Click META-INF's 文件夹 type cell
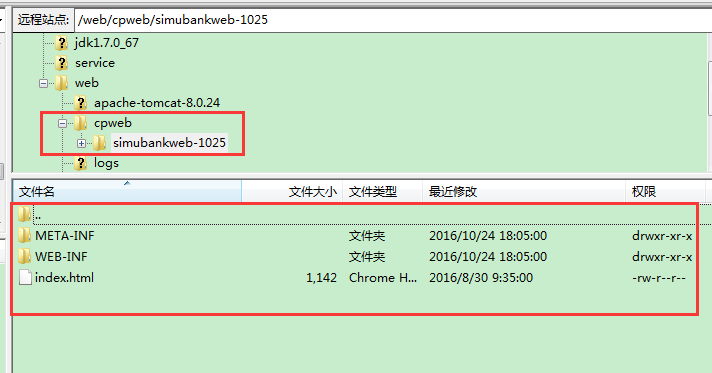712x373 pixels. point(367,235)
